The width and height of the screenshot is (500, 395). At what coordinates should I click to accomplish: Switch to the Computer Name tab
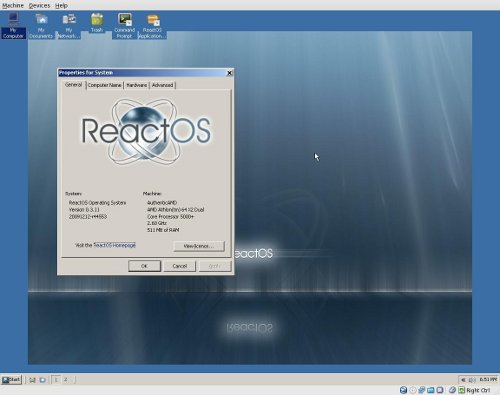click(x=104, y=85)
